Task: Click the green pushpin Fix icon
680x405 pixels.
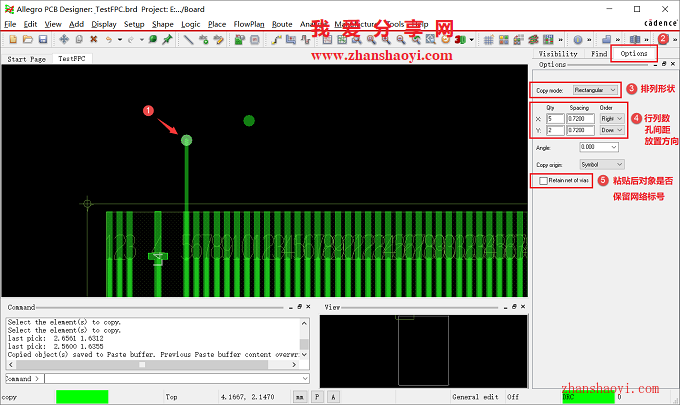Action: coord(167,39)
